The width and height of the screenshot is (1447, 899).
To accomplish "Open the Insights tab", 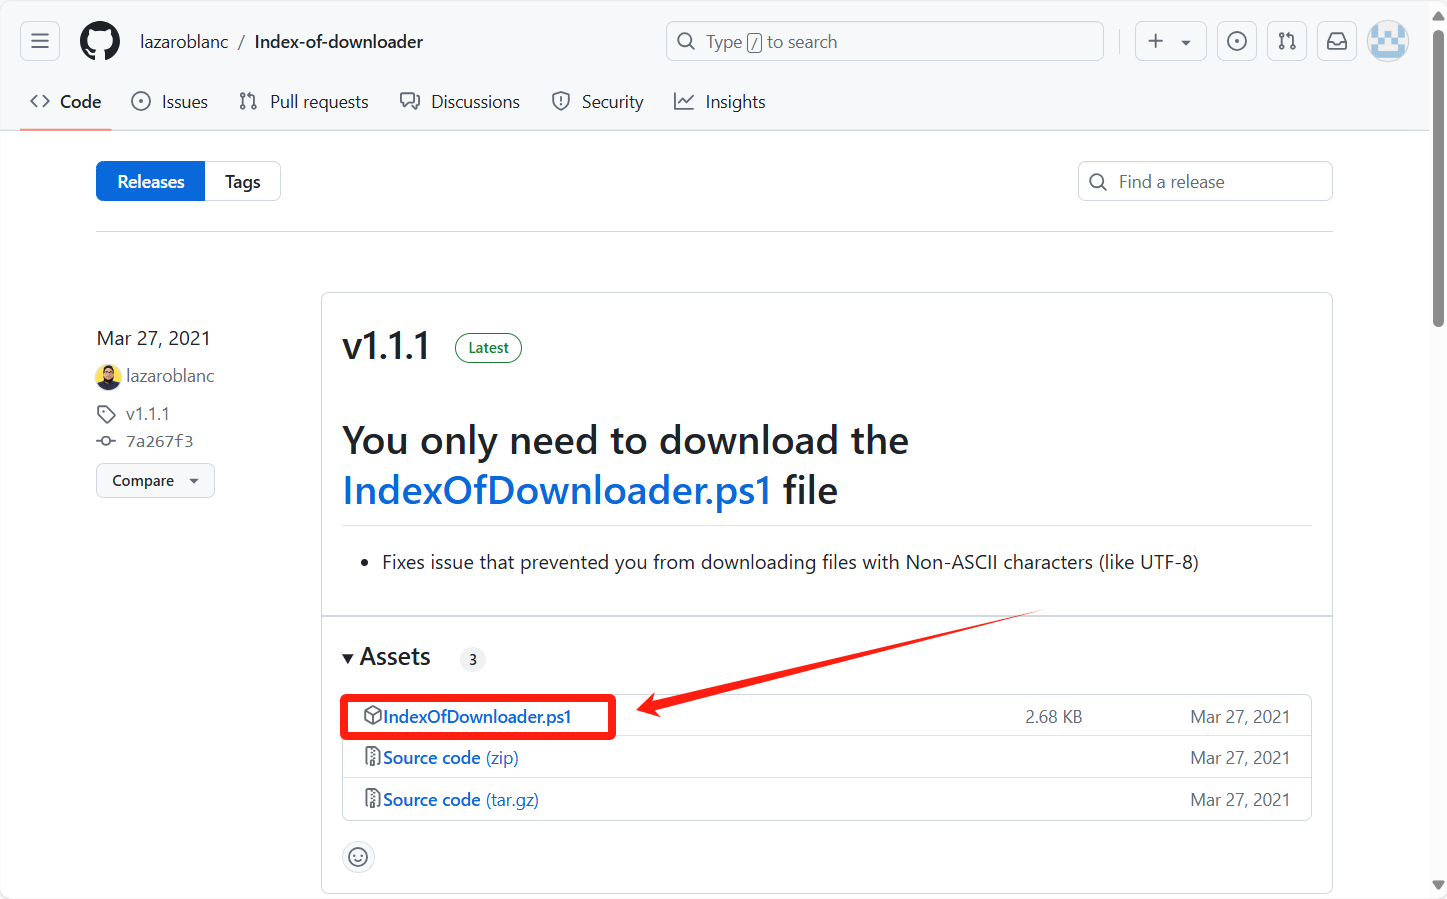I will 720,102.
